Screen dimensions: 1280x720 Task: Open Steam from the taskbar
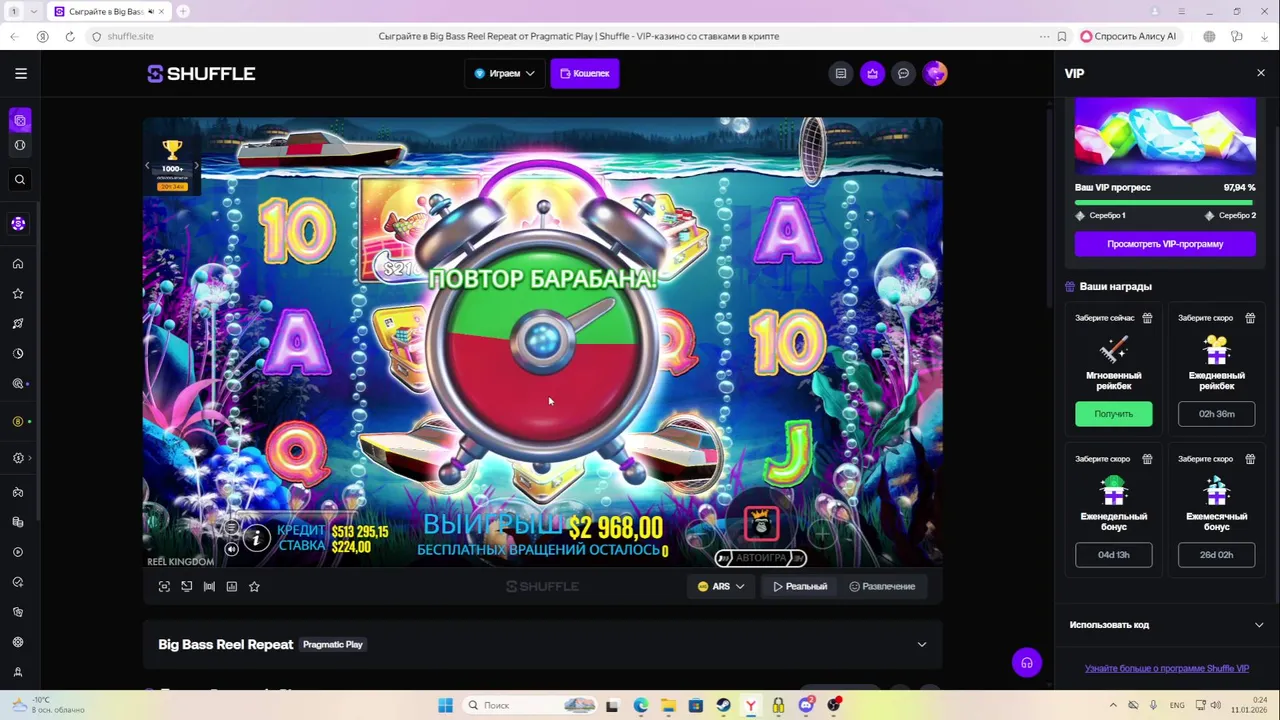pos(723,705)
